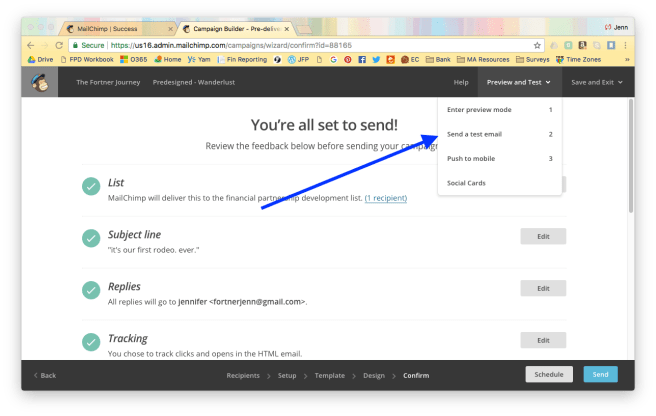This screenshot has width=656, height=416.
Task: Click the Replies green checkmark icon
Action: [x=91, y=290]
